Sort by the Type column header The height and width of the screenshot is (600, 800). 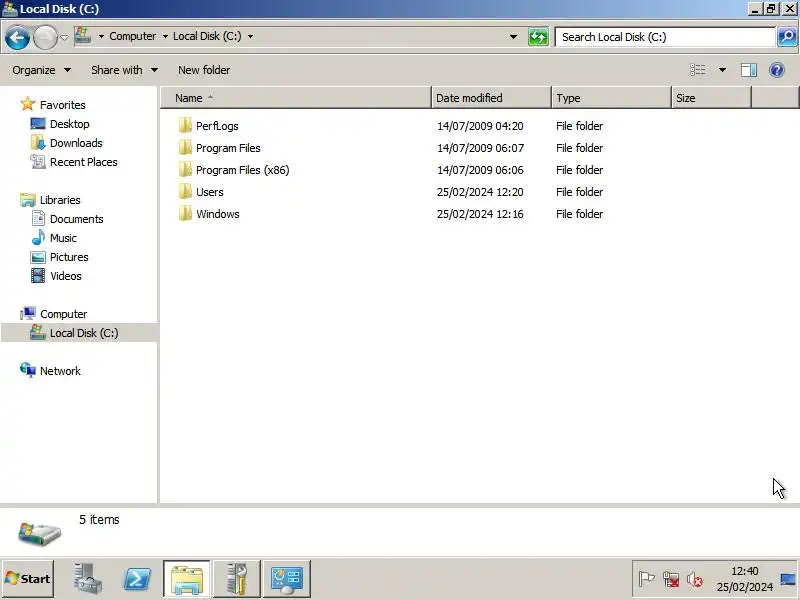[611, 98]
